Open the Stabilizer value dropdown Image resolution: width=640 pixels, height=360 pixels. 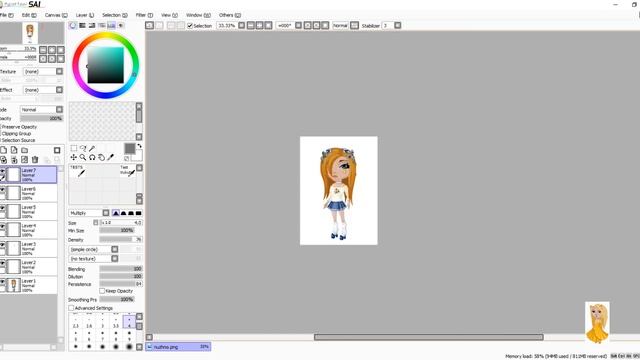pos(397,25)
